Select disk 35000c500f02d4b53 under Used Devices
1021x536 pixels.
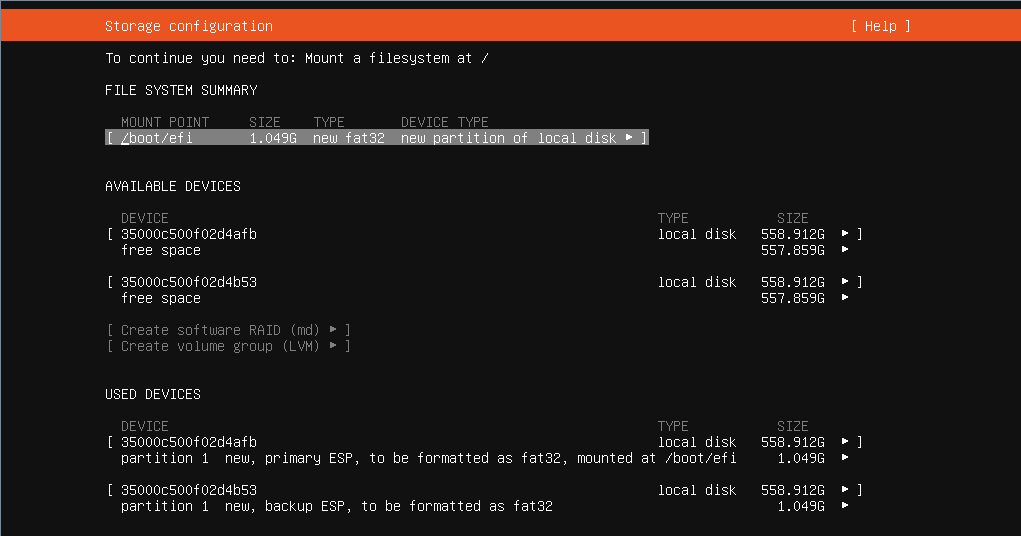[x=189, y=490]
